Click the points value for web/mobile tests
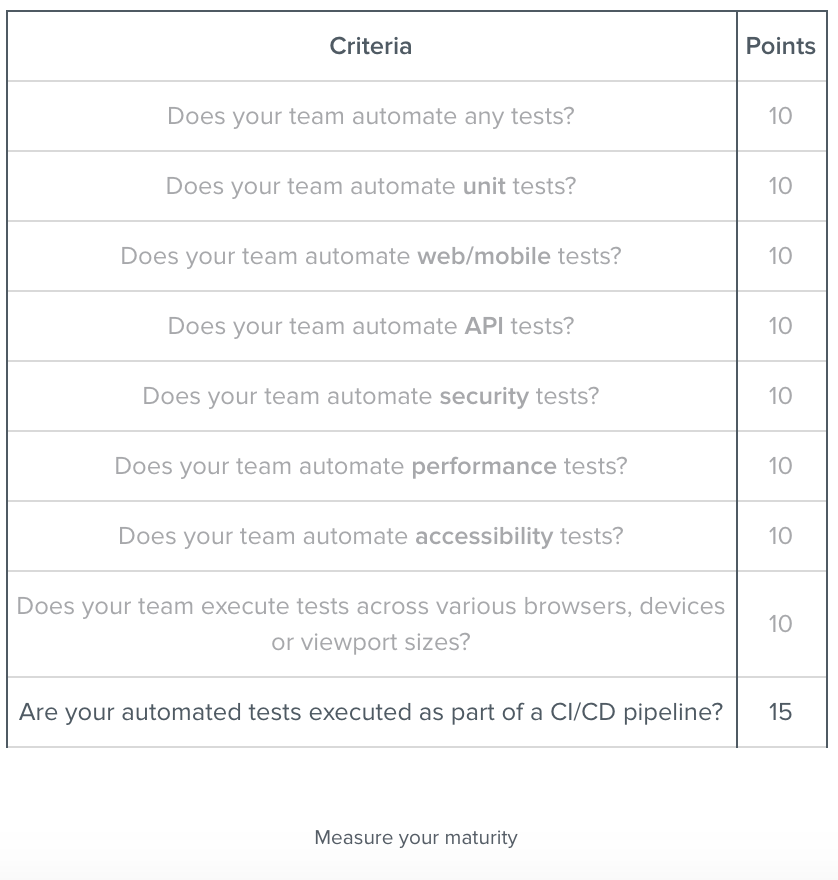 [781, 256]
